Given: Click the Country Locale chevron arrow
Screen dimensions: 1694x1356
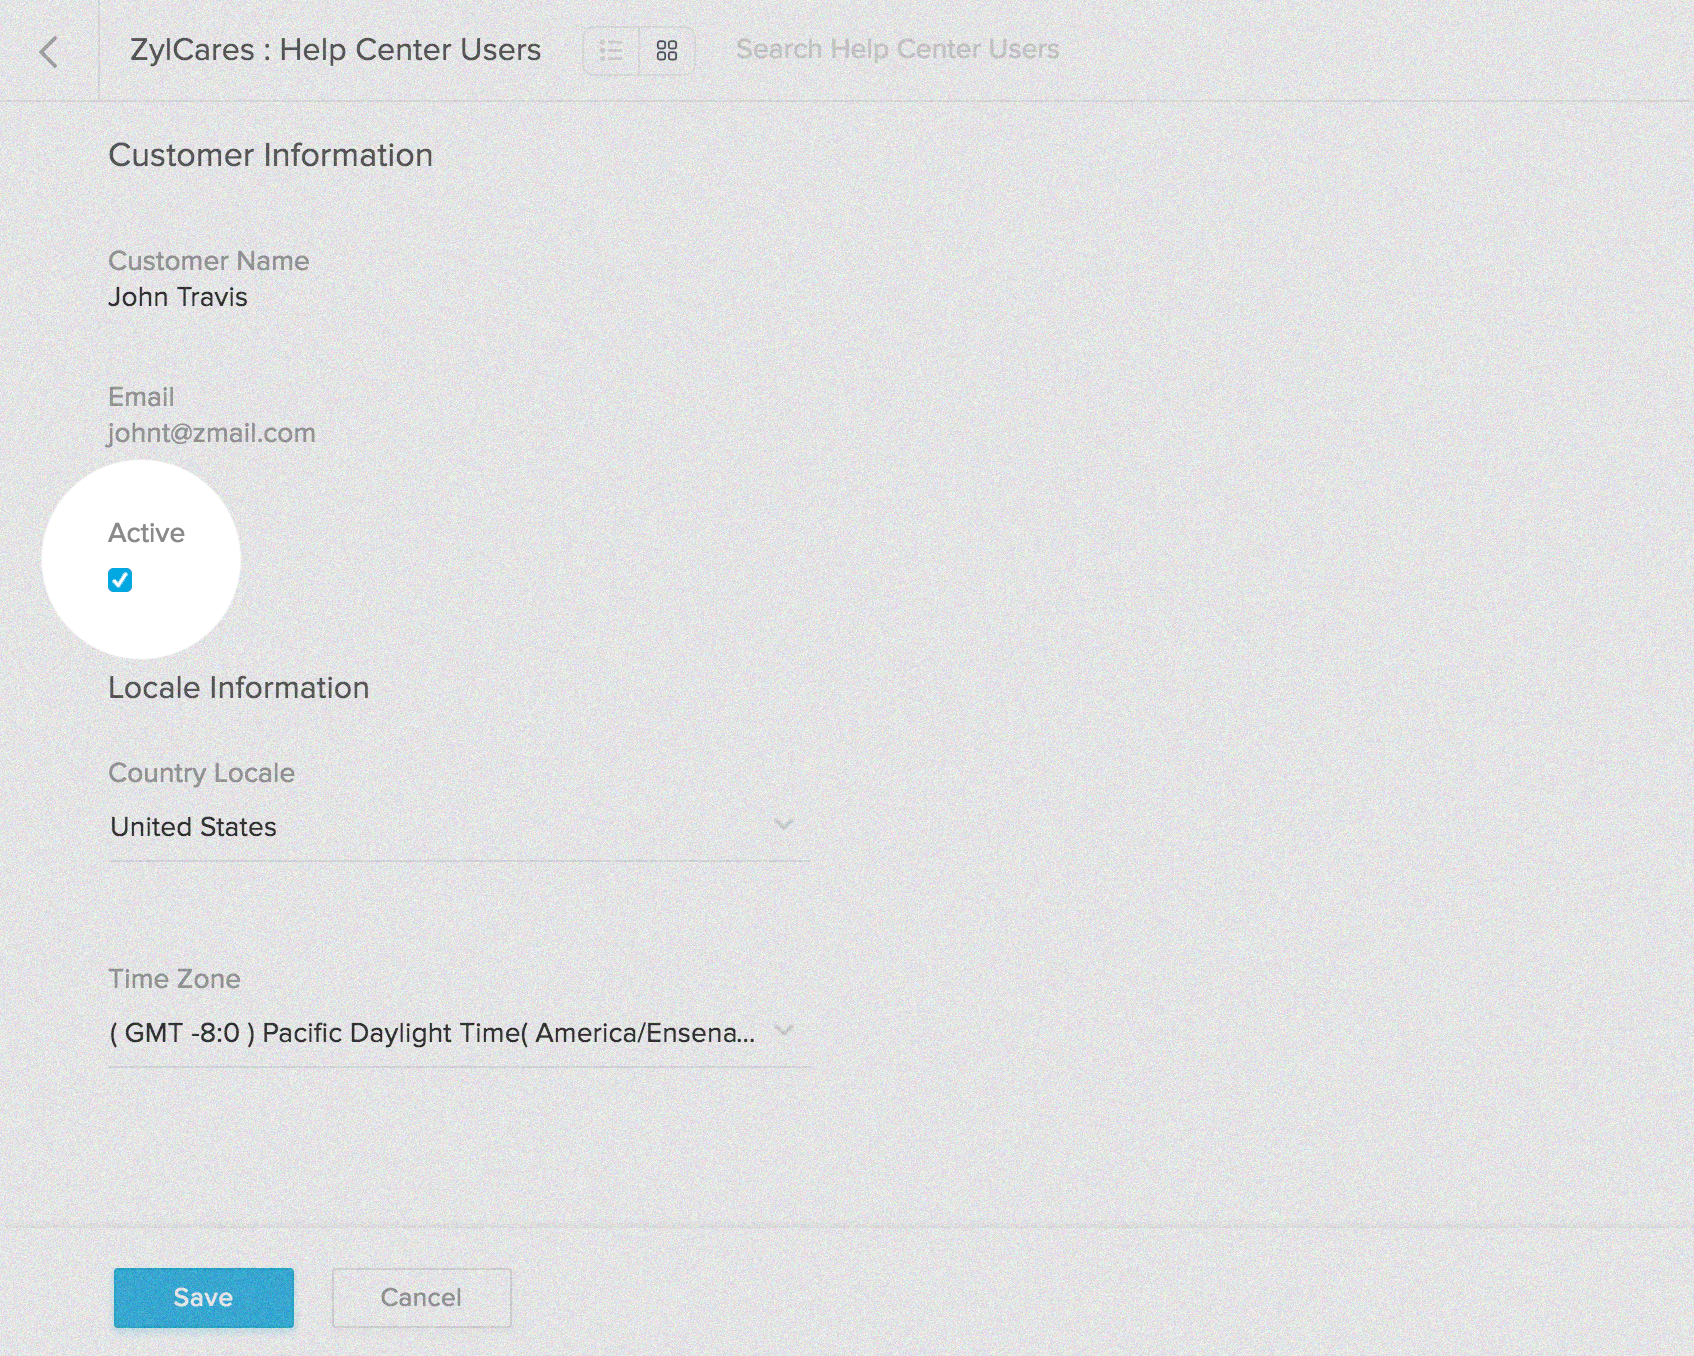Looking at the screenshot, I should [x=784, y=825].
